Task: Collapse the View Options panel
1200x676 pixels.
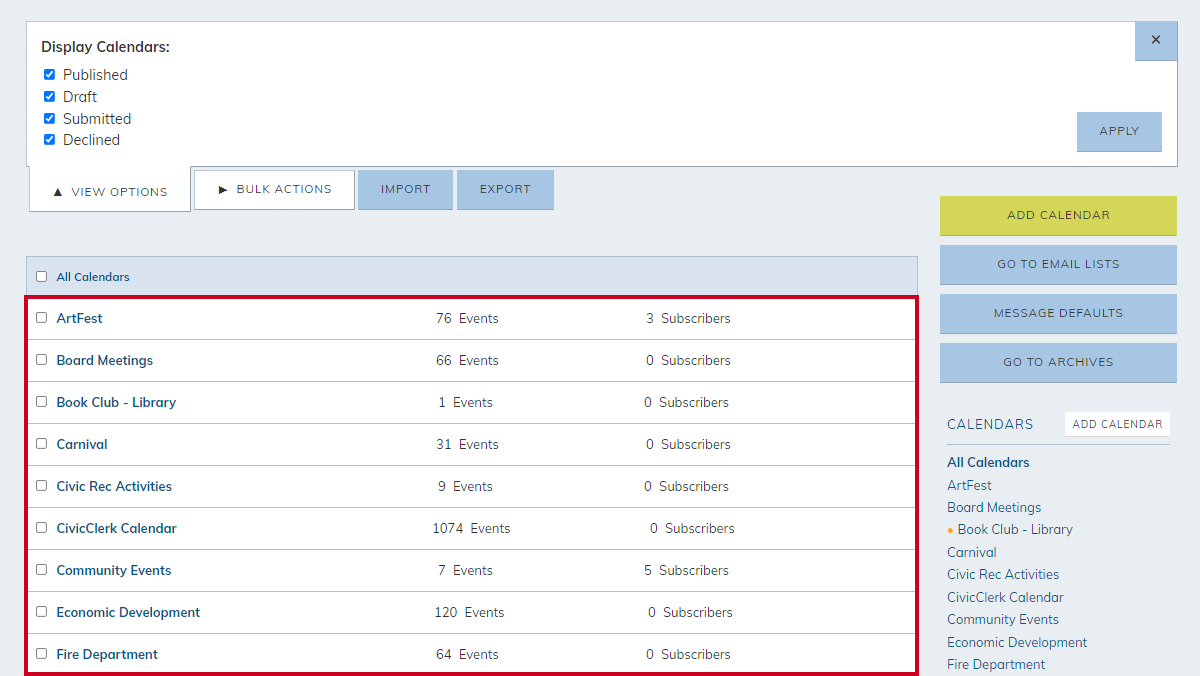Action: (110, 191)
